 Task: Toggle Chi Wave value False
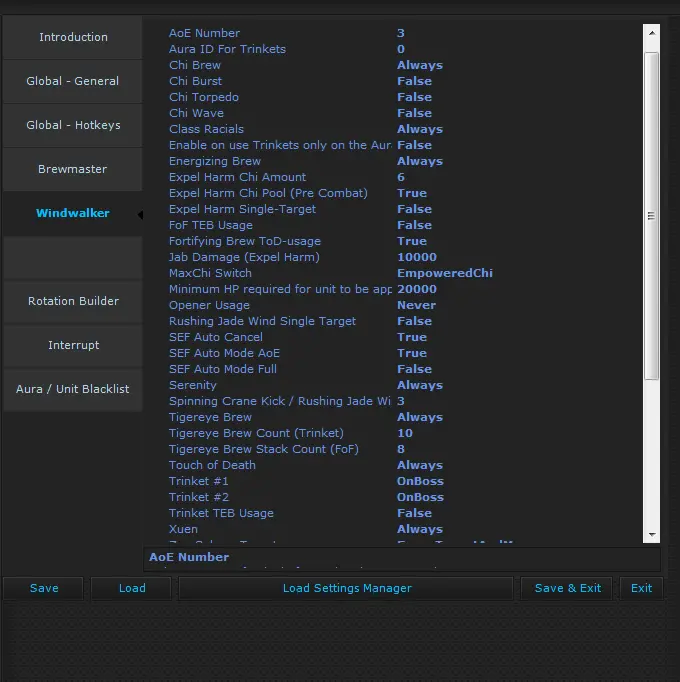coord(414,113)
